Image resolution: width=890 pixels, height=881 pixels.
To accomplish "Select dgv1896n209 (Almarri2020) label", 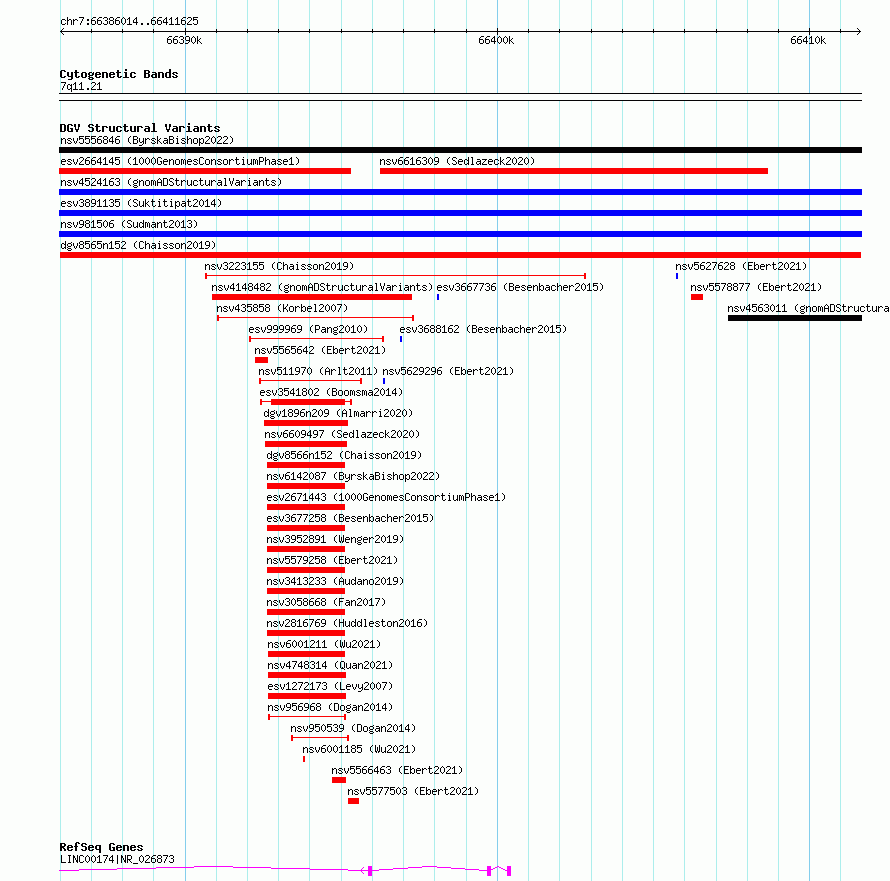I will [x=338, y=413].
